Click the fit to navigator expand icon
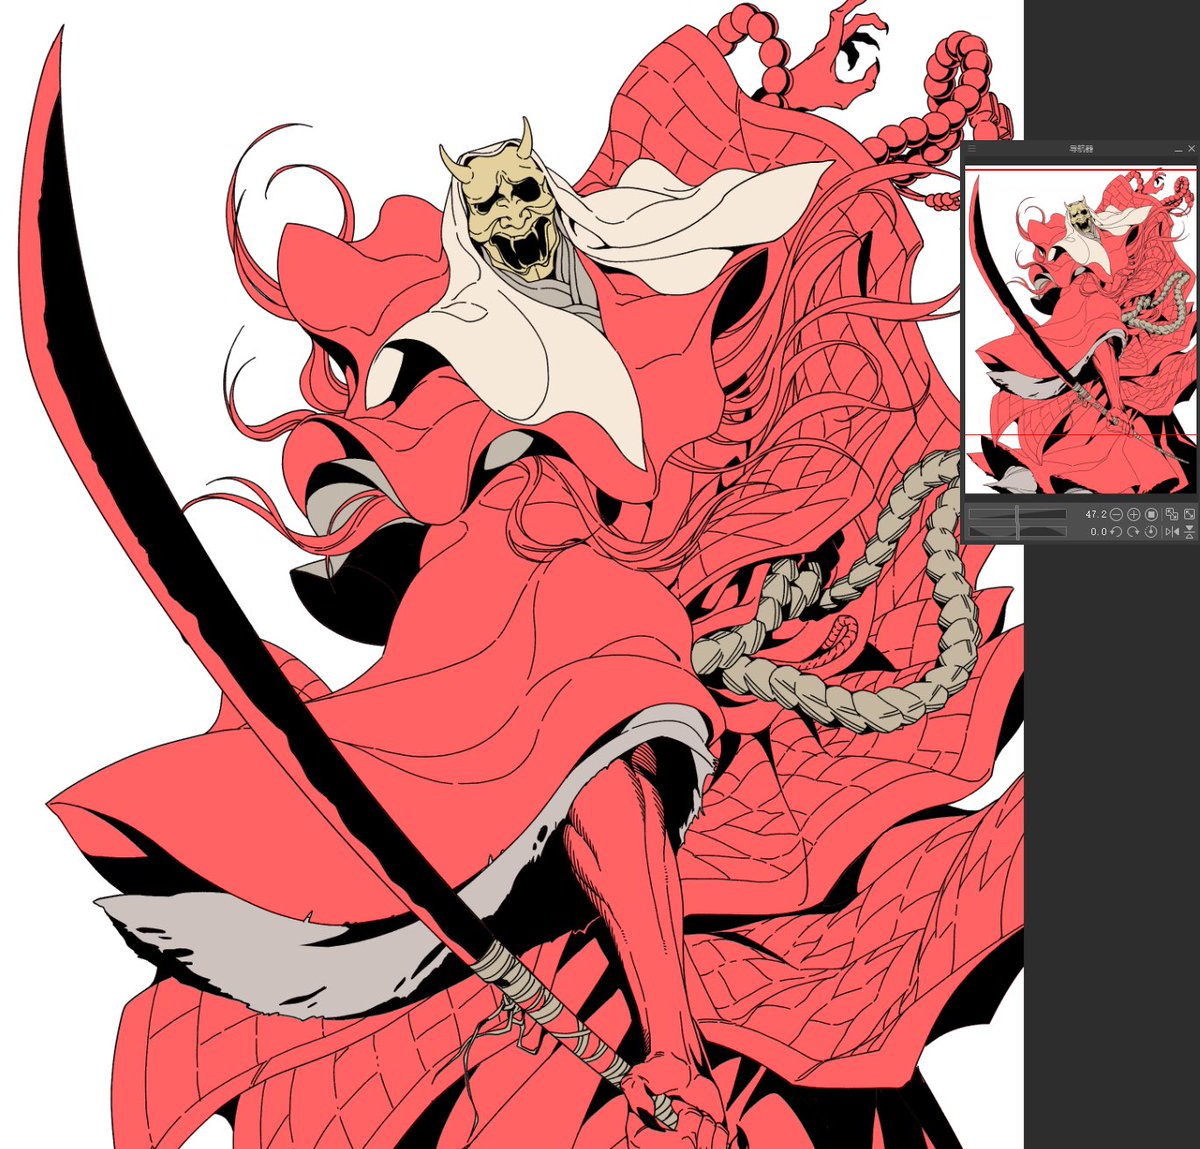Viewport: 1200px width, 1149px height. pos(1189,514)
